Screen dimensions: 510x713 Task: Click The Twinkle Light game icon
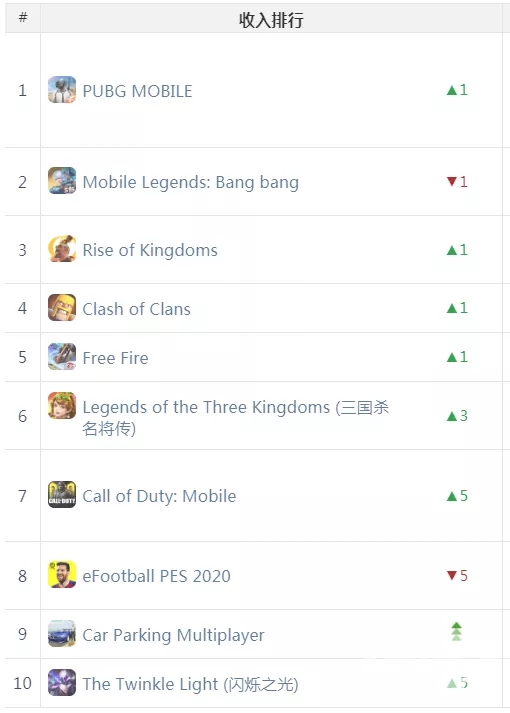pos(62,683)
